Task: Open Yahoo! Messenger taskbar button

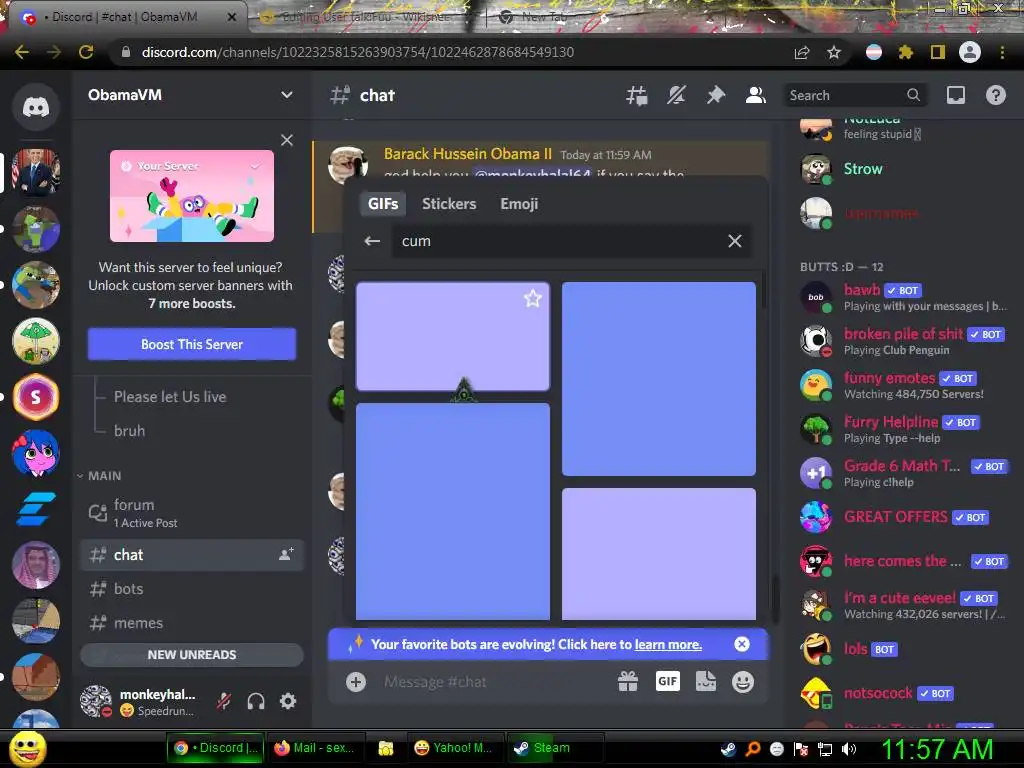Action: (x=454, y=748)
